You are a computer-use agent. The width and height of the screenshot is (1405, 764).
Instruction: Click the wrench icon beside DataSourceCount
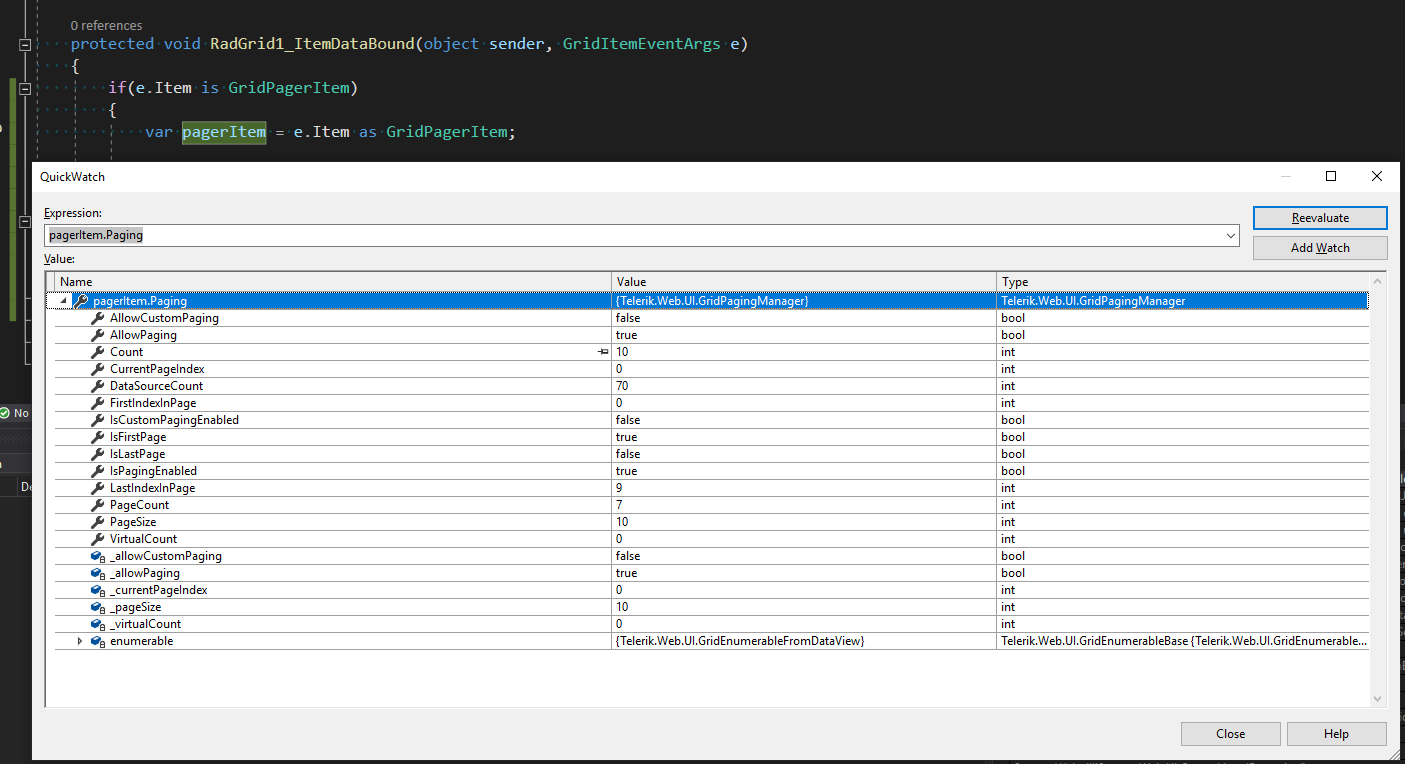tap(98, 386)
